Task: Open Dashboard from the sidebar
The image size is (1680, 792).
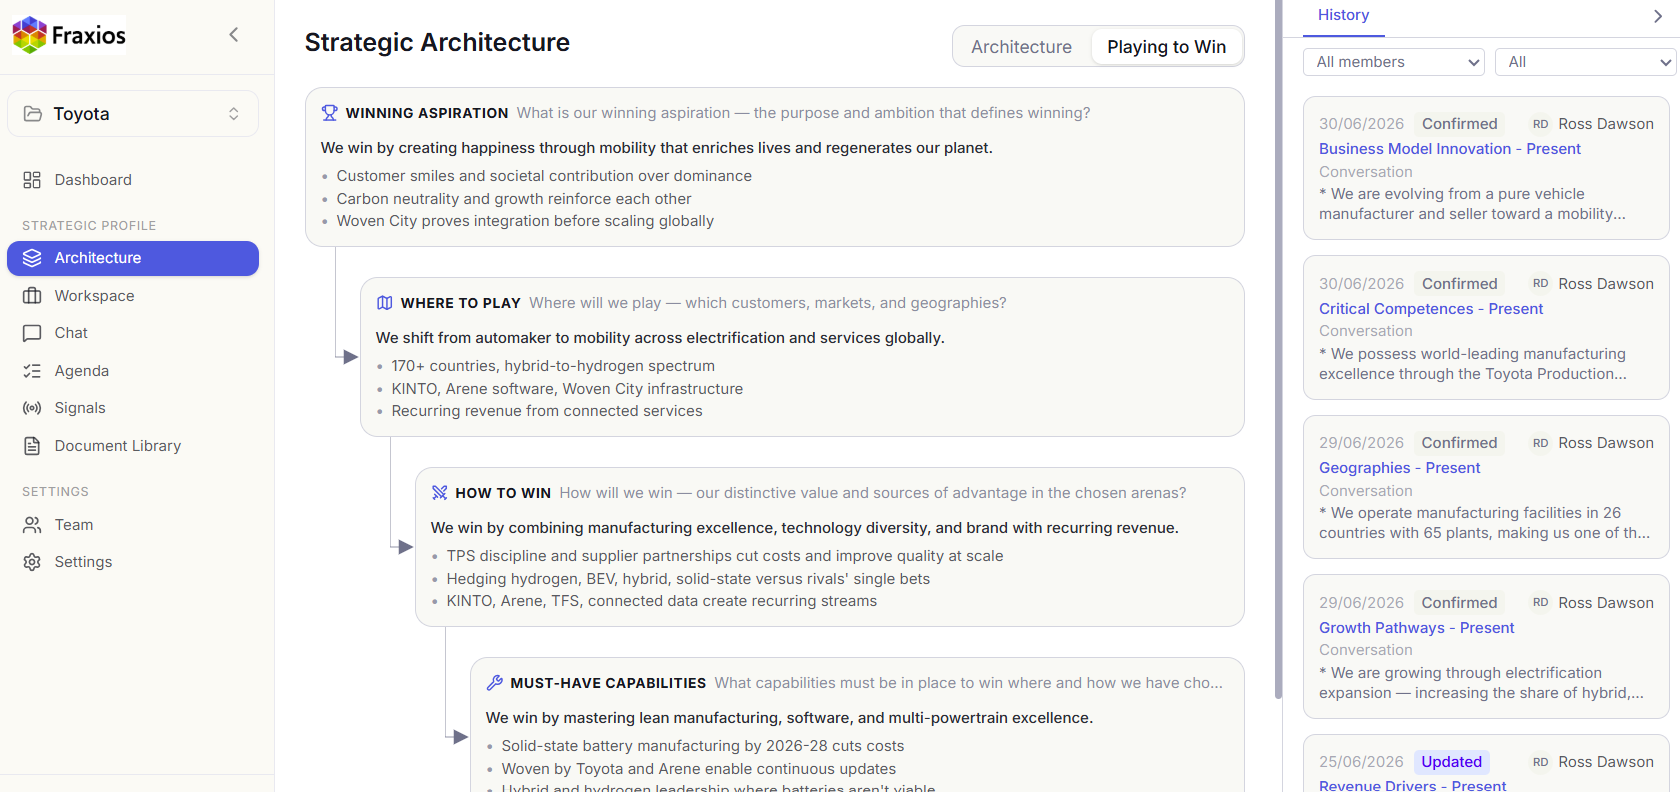Action: 133,180
